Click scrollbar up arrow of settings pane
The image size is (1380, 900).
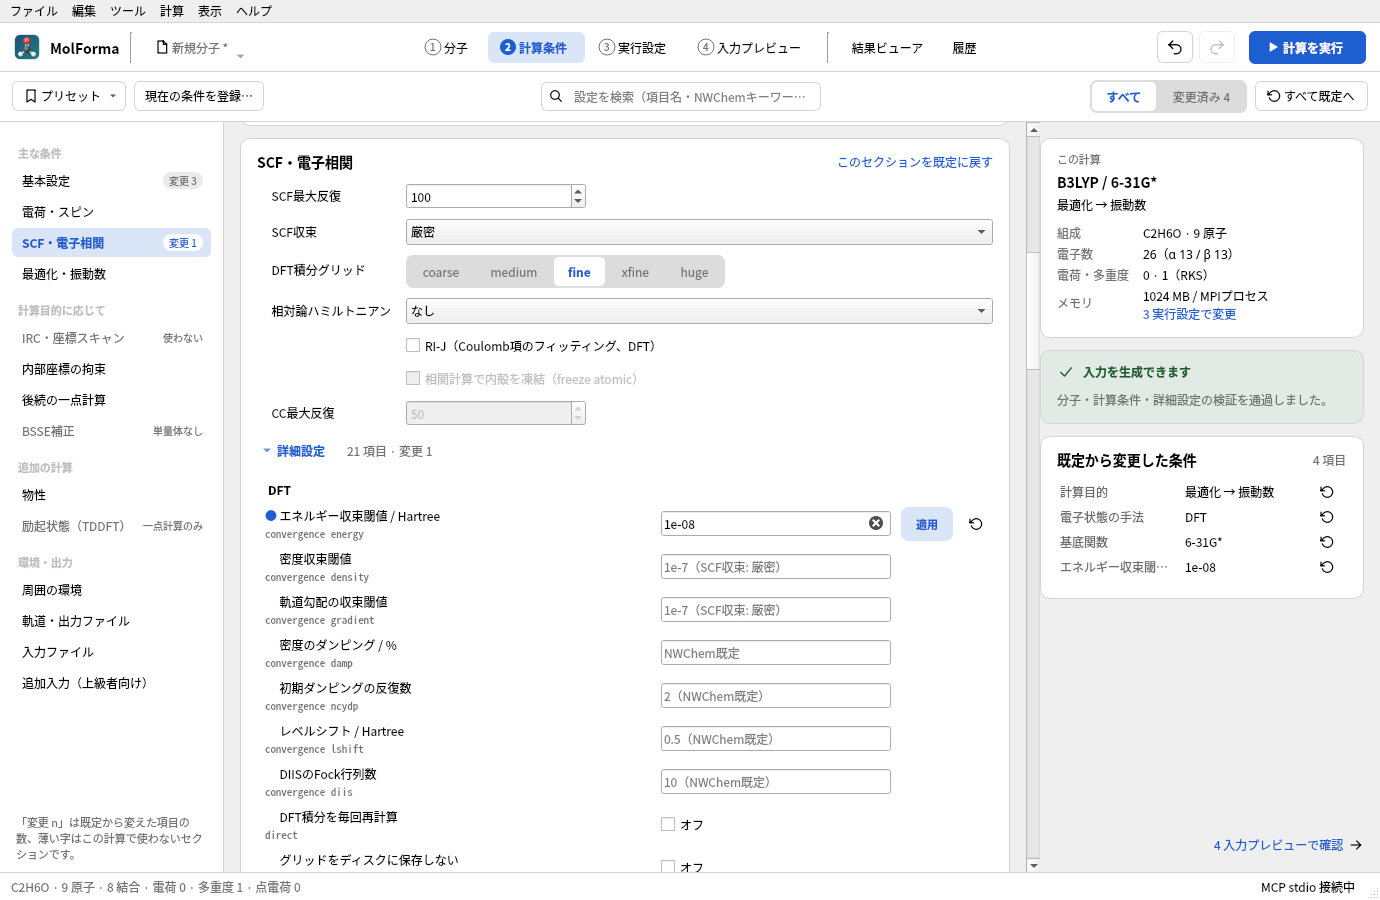point(1033,130)
